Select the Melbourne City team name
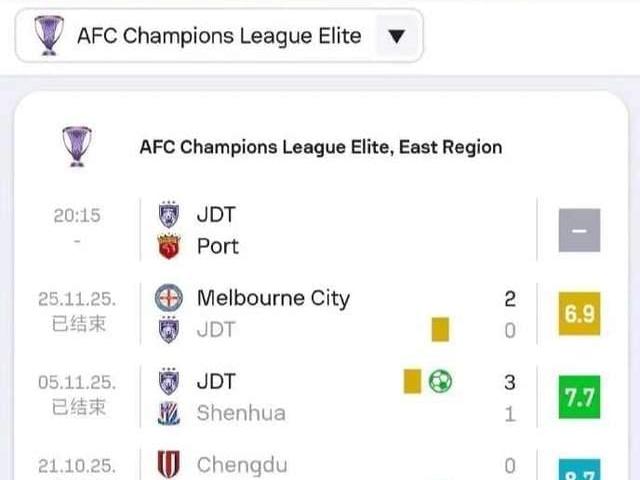This screenshot has height=480, width=640. [x=273, y=298]
